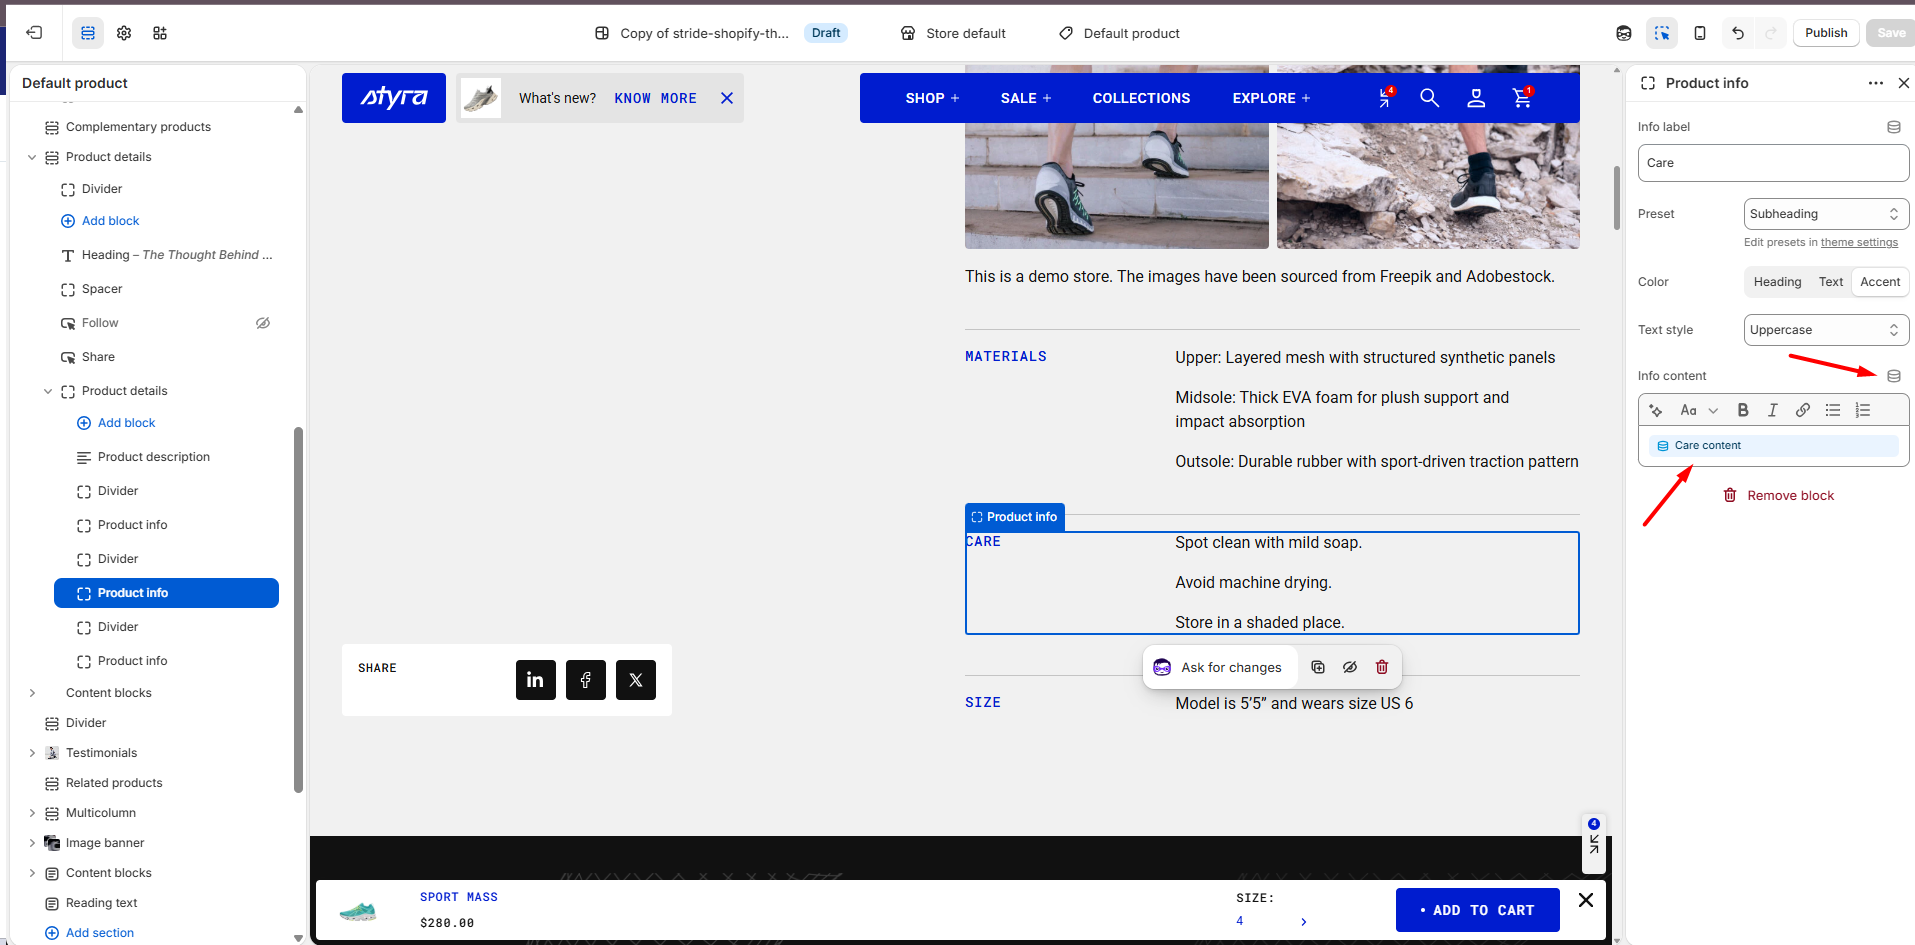Open the SALE menu

(x=1026, y=98)
